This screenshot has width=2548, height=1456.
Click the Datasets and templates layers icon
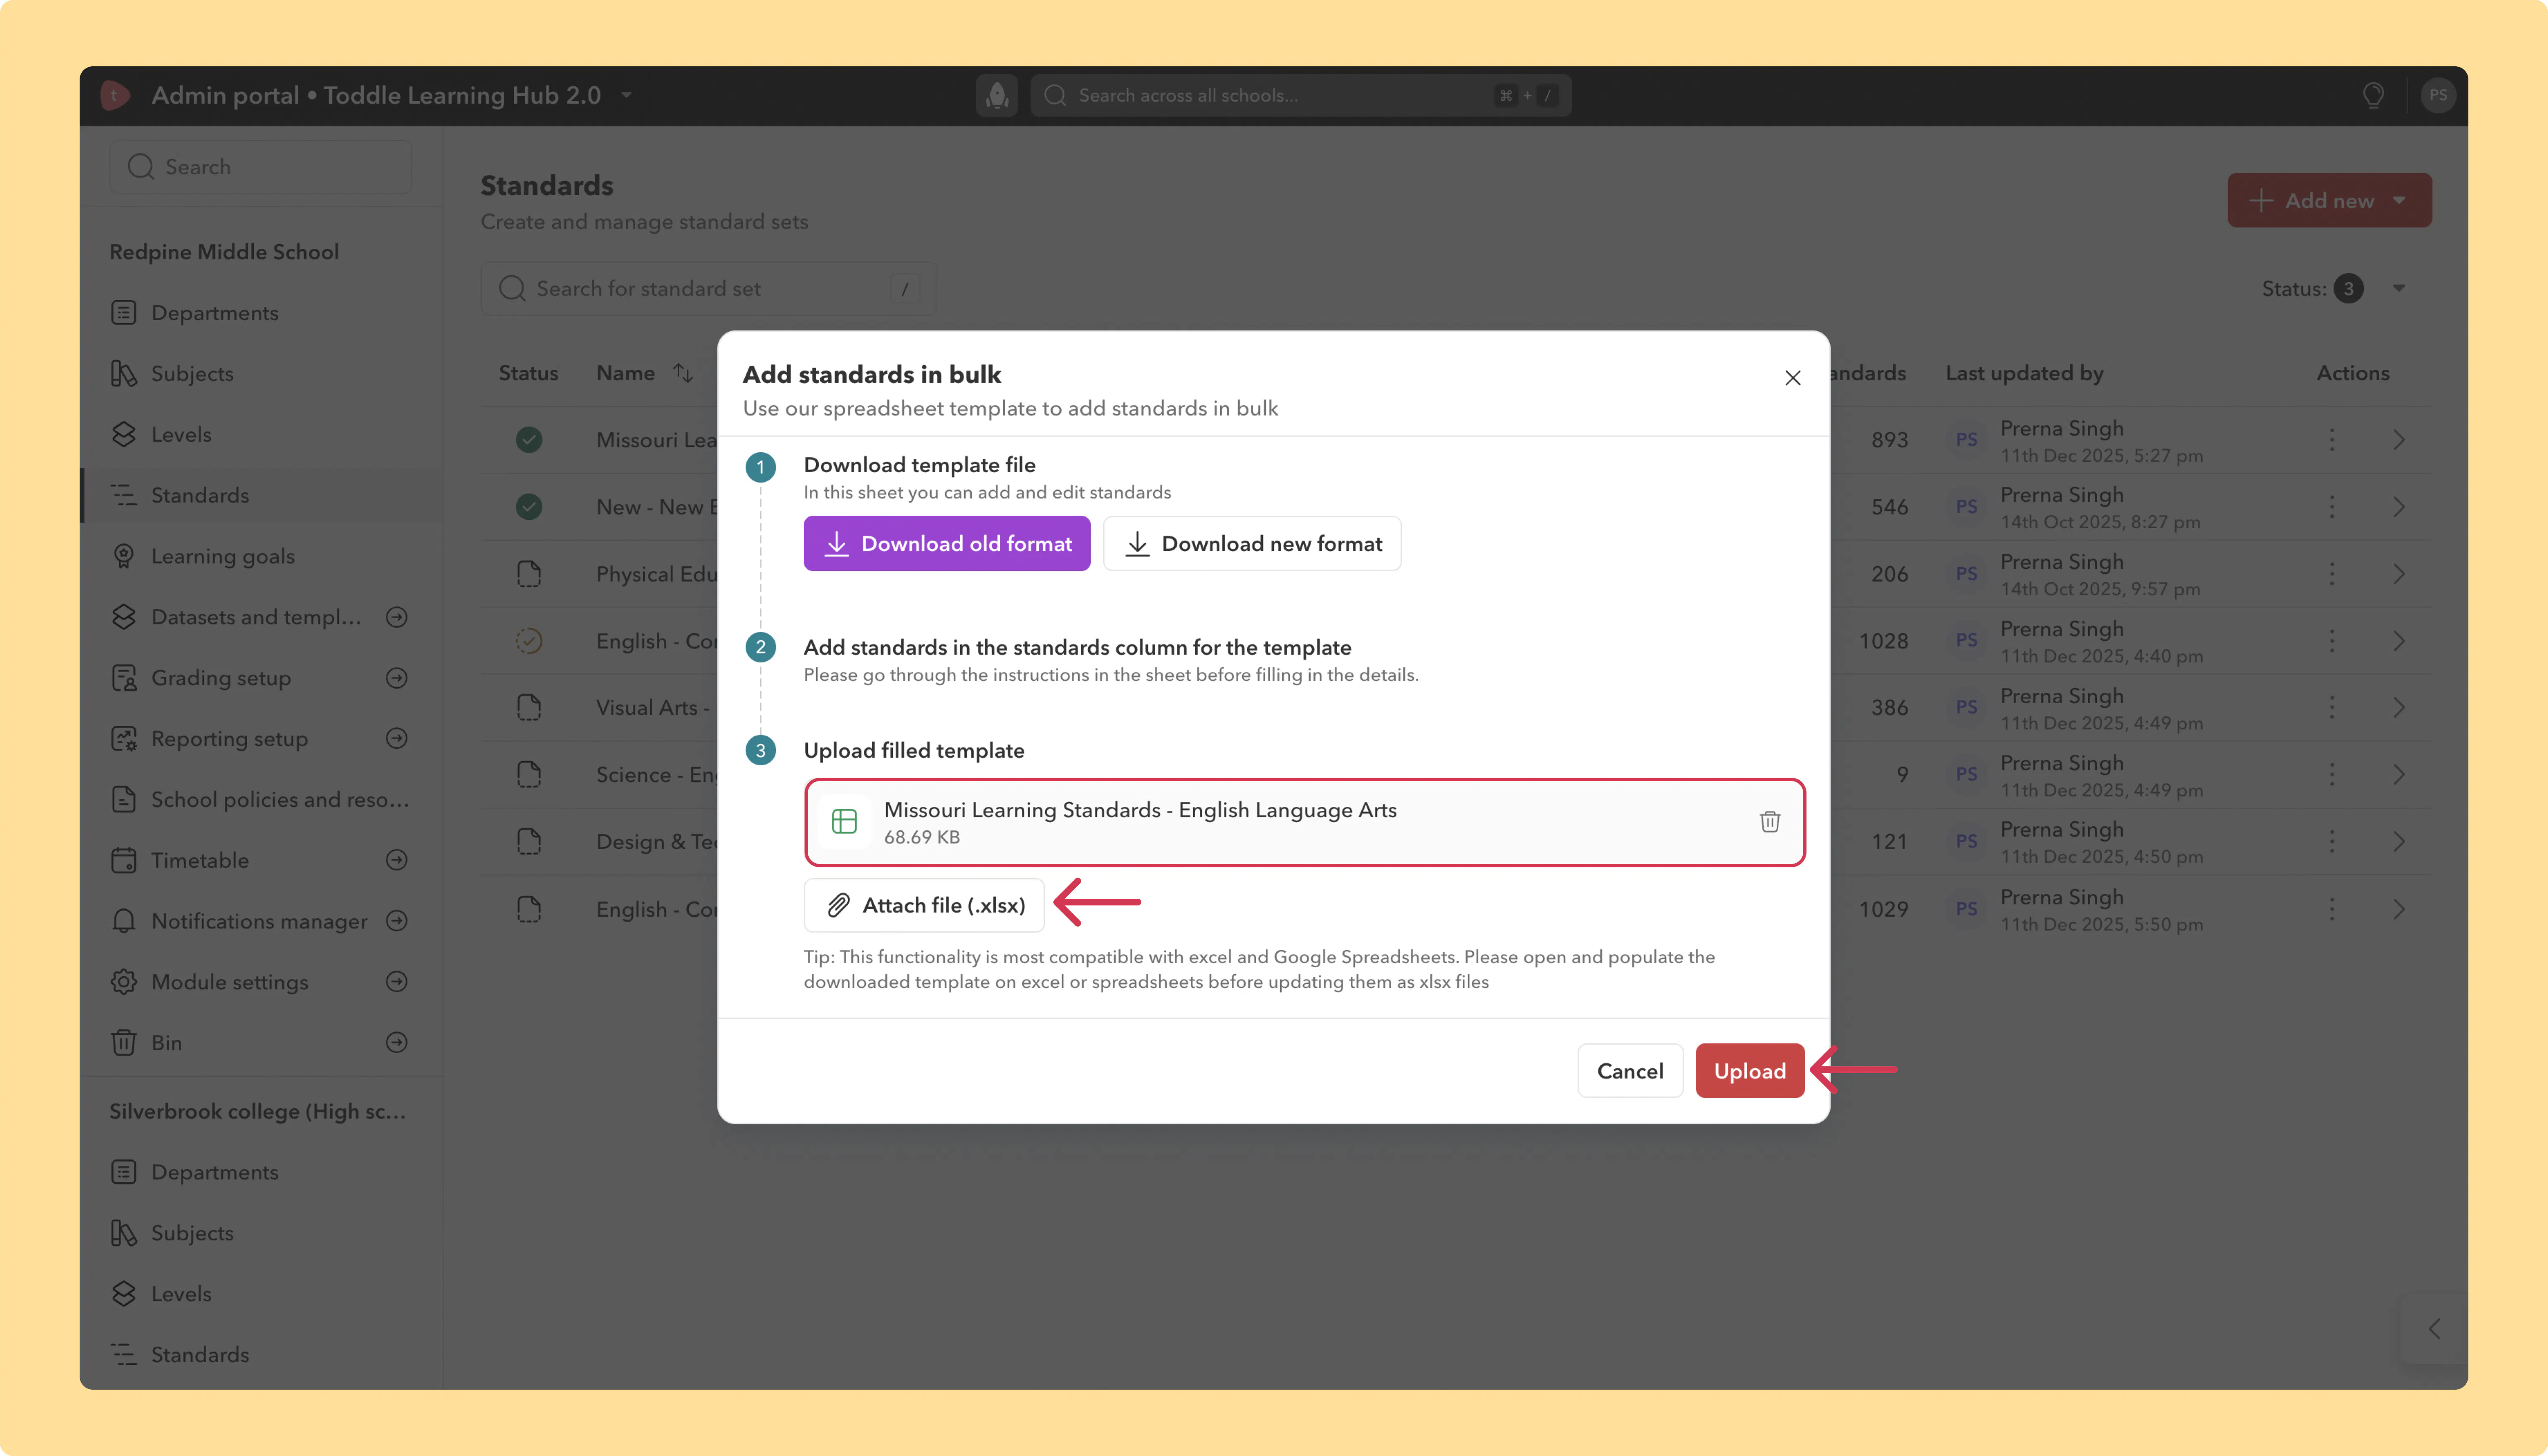point(123,617)
